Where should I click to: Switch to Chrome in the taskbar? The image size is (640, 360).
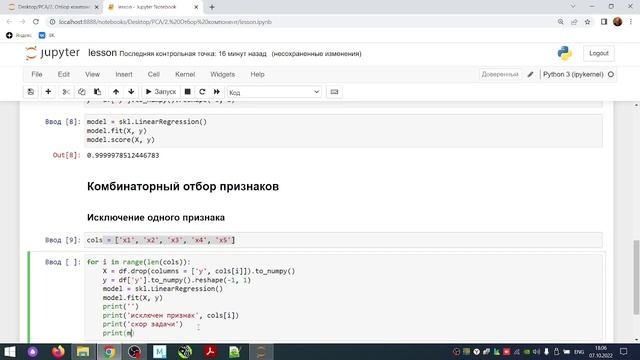coord(109,351)
